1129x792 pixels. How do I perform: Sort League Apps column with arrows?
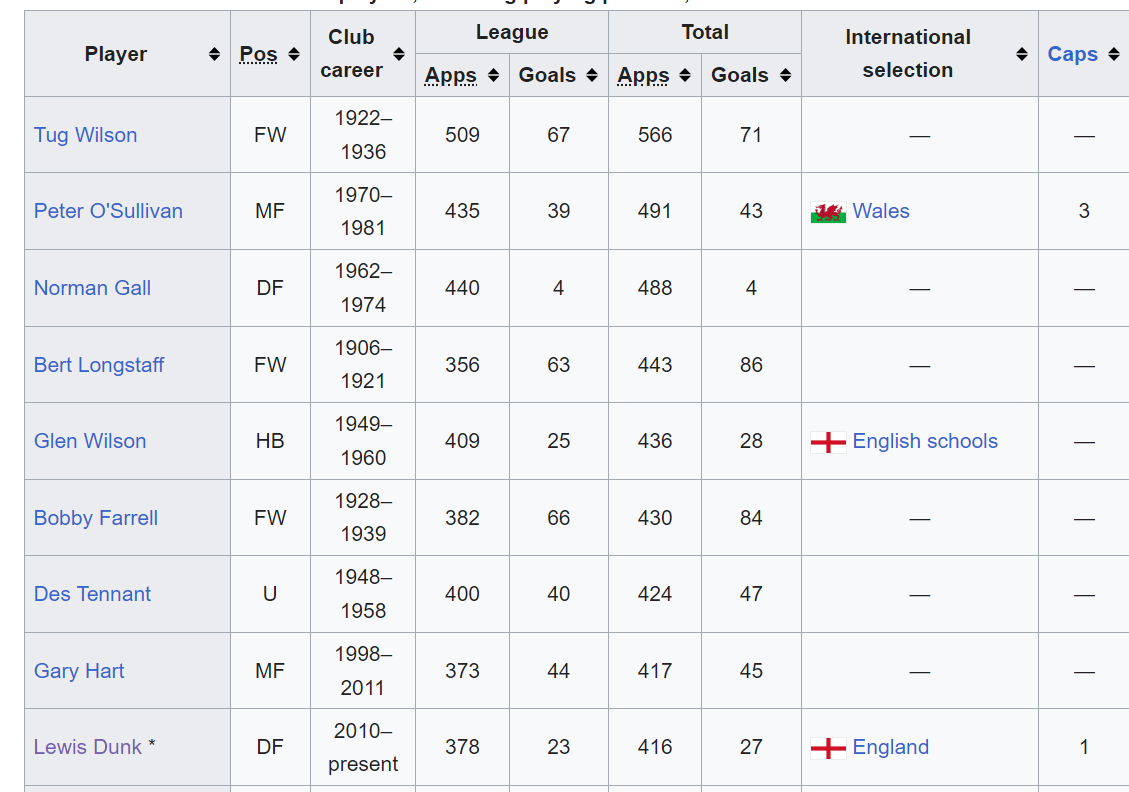click(x=493, y=75)
